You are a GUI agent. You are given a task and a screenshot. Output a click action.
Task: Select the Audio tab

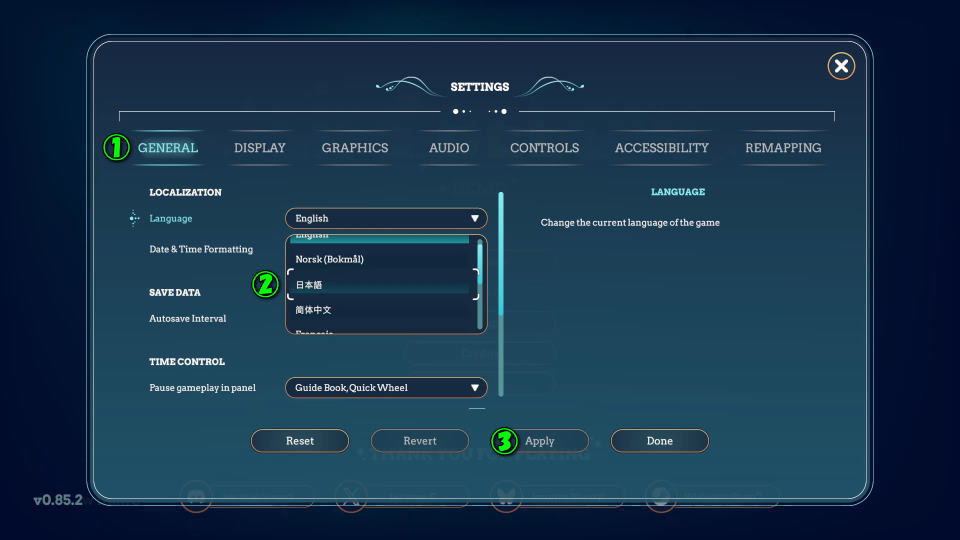(449, 148)
